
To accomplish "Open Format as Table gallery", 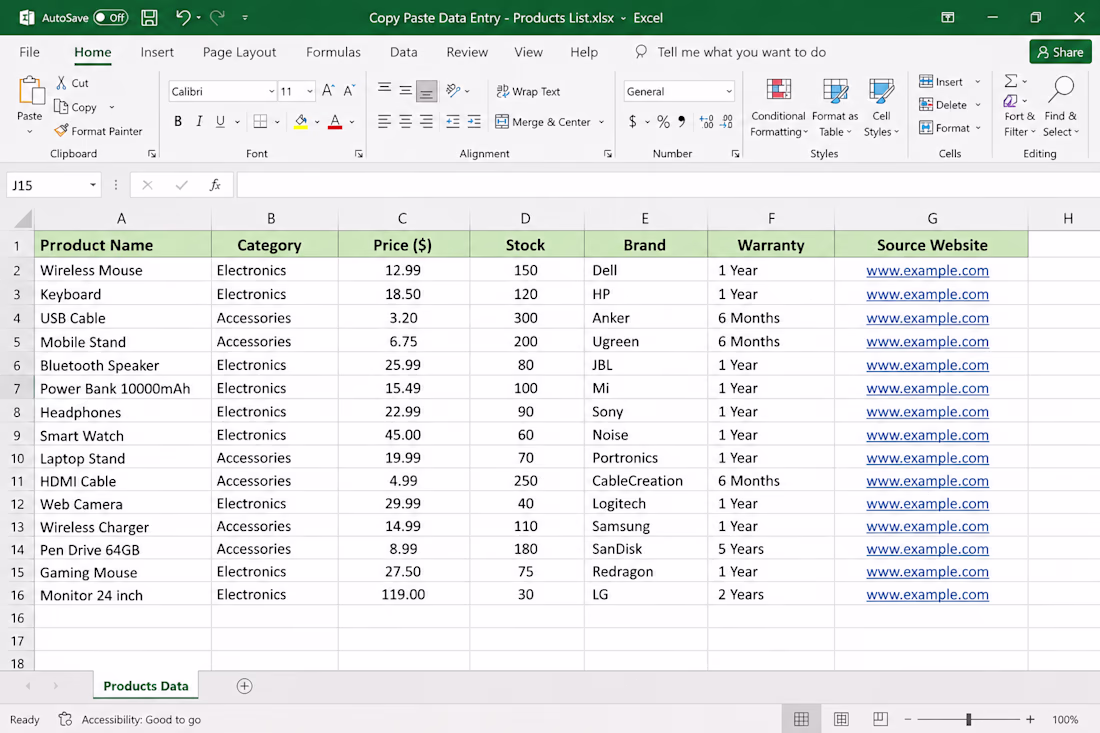I will pos(835,107).
